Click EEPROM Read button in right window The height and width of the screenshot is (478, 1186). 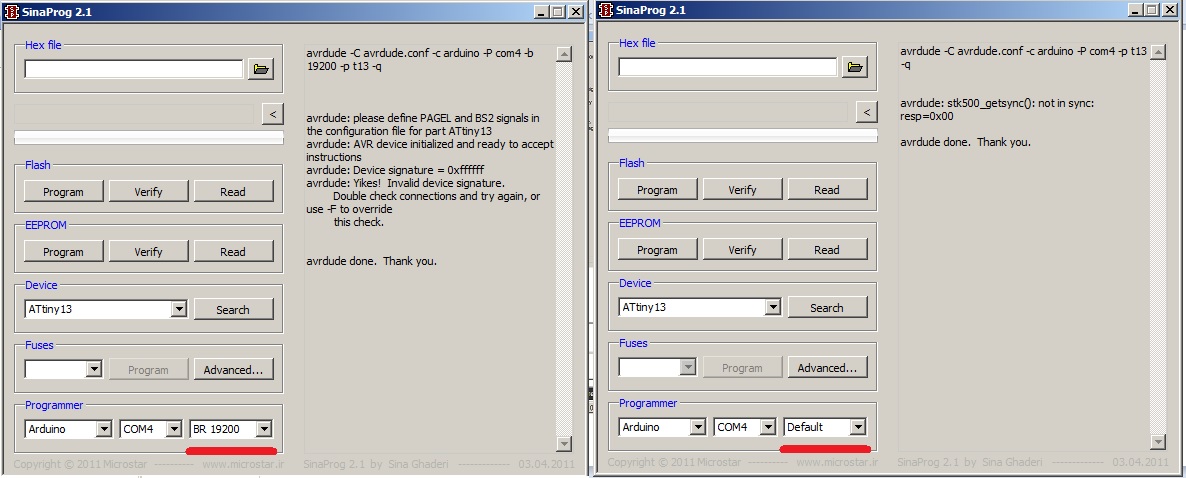coord(826,250)
